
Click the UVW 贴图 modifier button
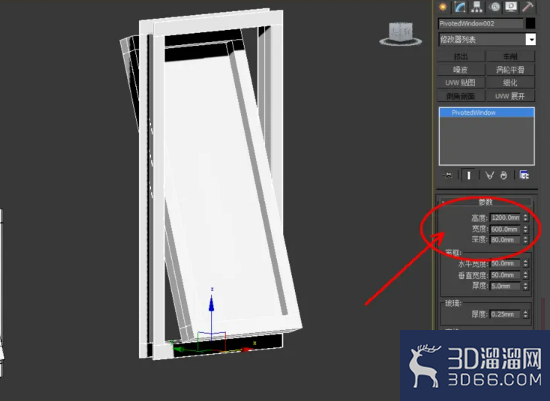pyautogui.click(x=461, y=83)
